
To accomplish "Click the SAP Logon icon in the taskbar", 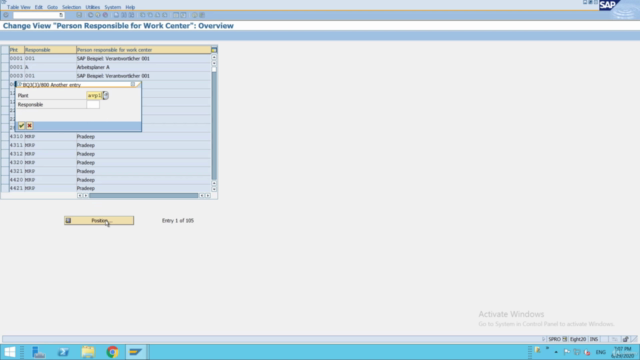I will (x=136, y=352).
